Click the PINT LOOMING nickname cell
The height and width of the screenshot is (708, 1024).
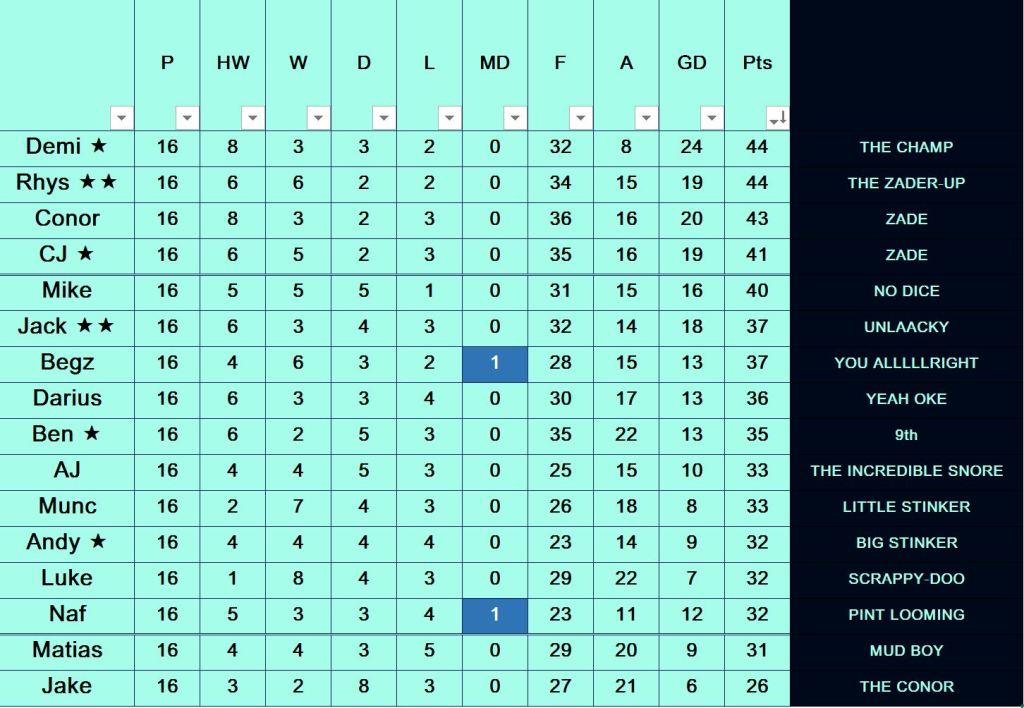[906, 615]
